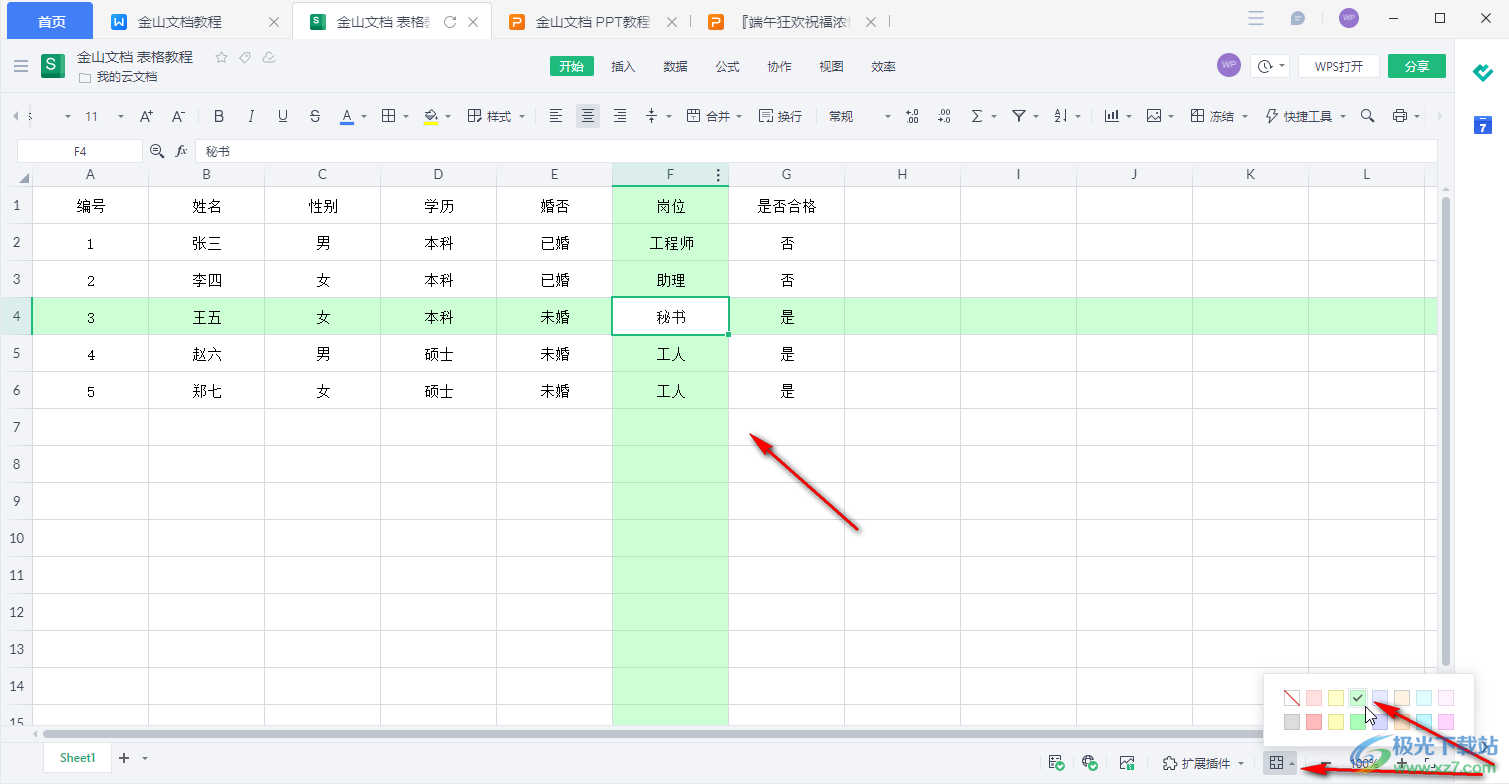
Task: Increase decimal places
Action: click(912, 116)
